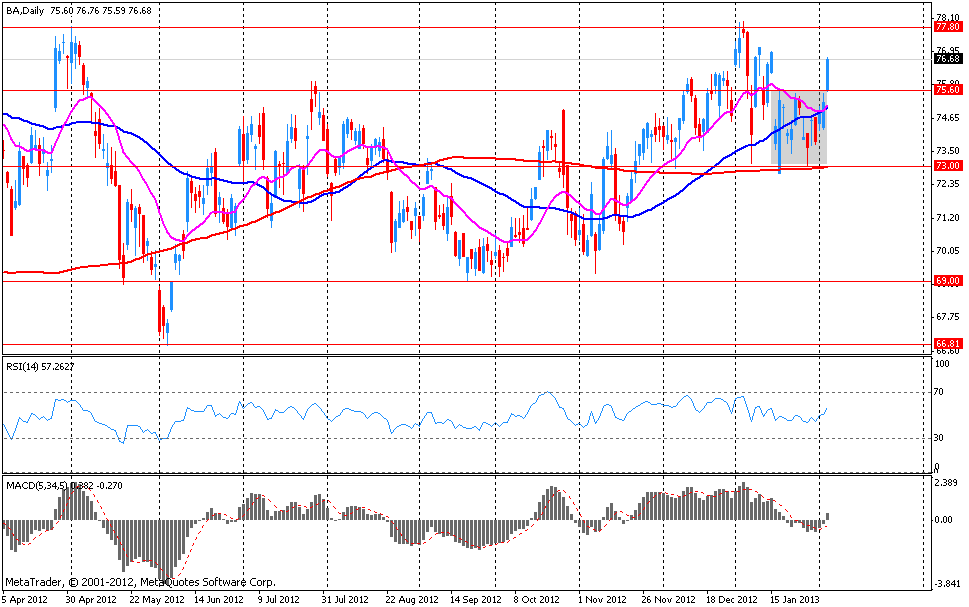Click the red 73.00 support level tag
The height and width of the screenshot is (607, 969).
[x=946, y=166]
